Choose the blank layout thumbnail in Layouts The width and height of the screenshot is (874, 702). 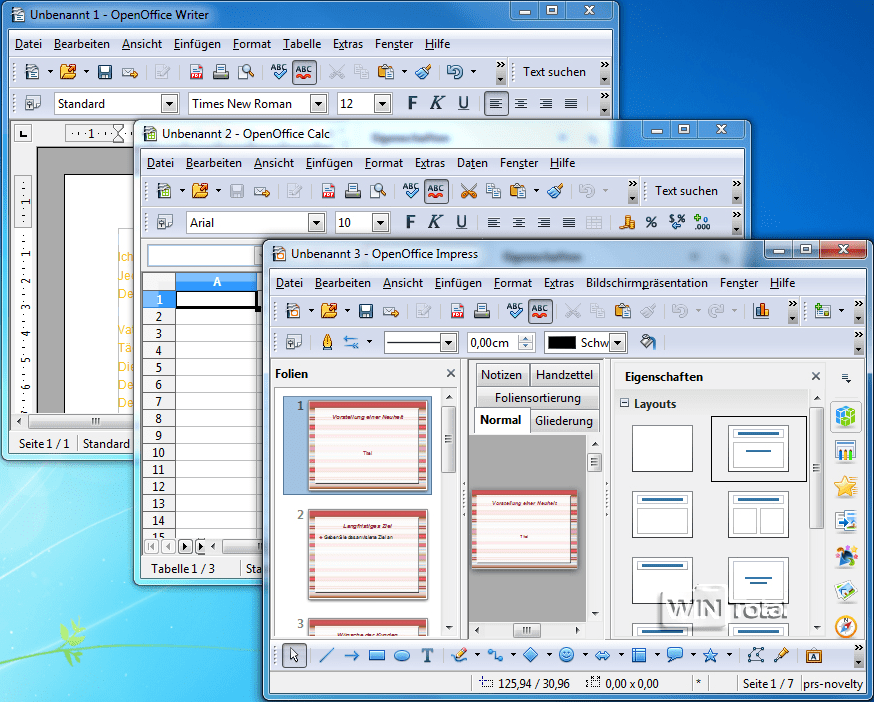662,449
